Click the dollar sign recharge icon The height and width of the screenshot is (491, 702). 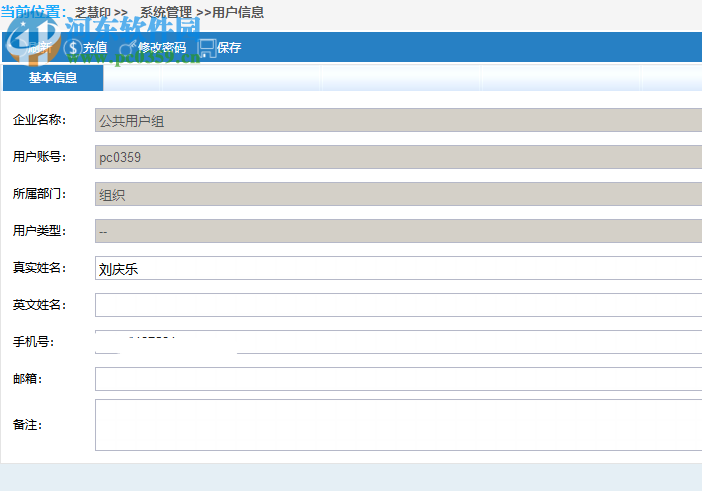[73, 47]
